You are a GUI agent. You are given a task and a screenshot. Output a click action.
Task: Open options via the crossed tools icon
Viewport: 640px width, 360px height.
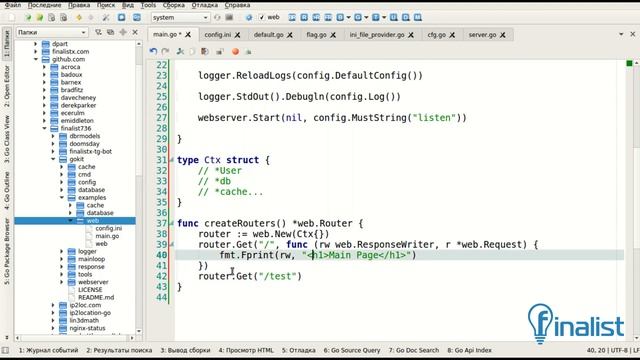click(106, 18)
